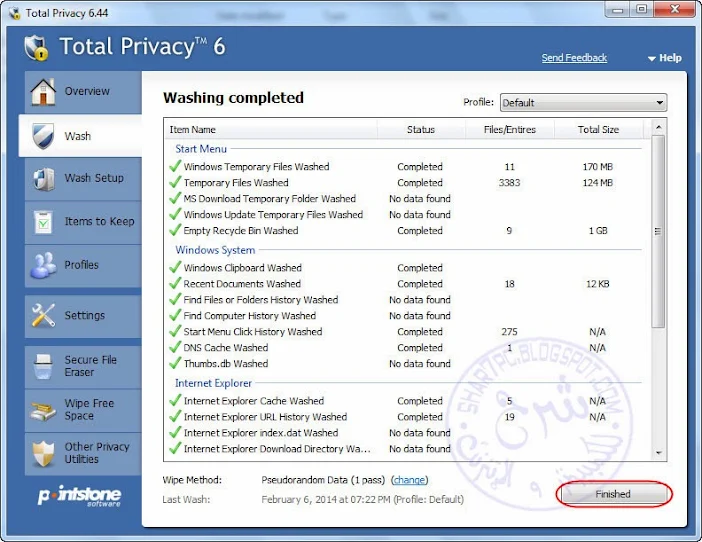Click the Windows System group header
702x542 pixels.
click(215, 250)
